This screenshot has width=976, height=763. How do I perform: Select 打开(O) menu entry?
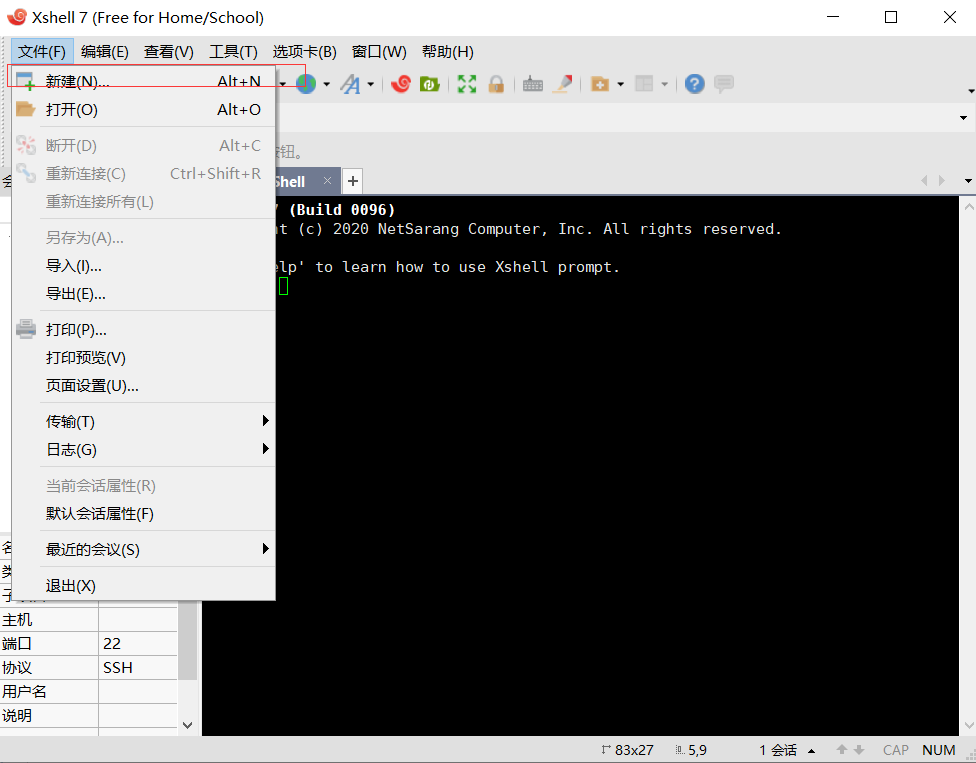tap(144, 110)
